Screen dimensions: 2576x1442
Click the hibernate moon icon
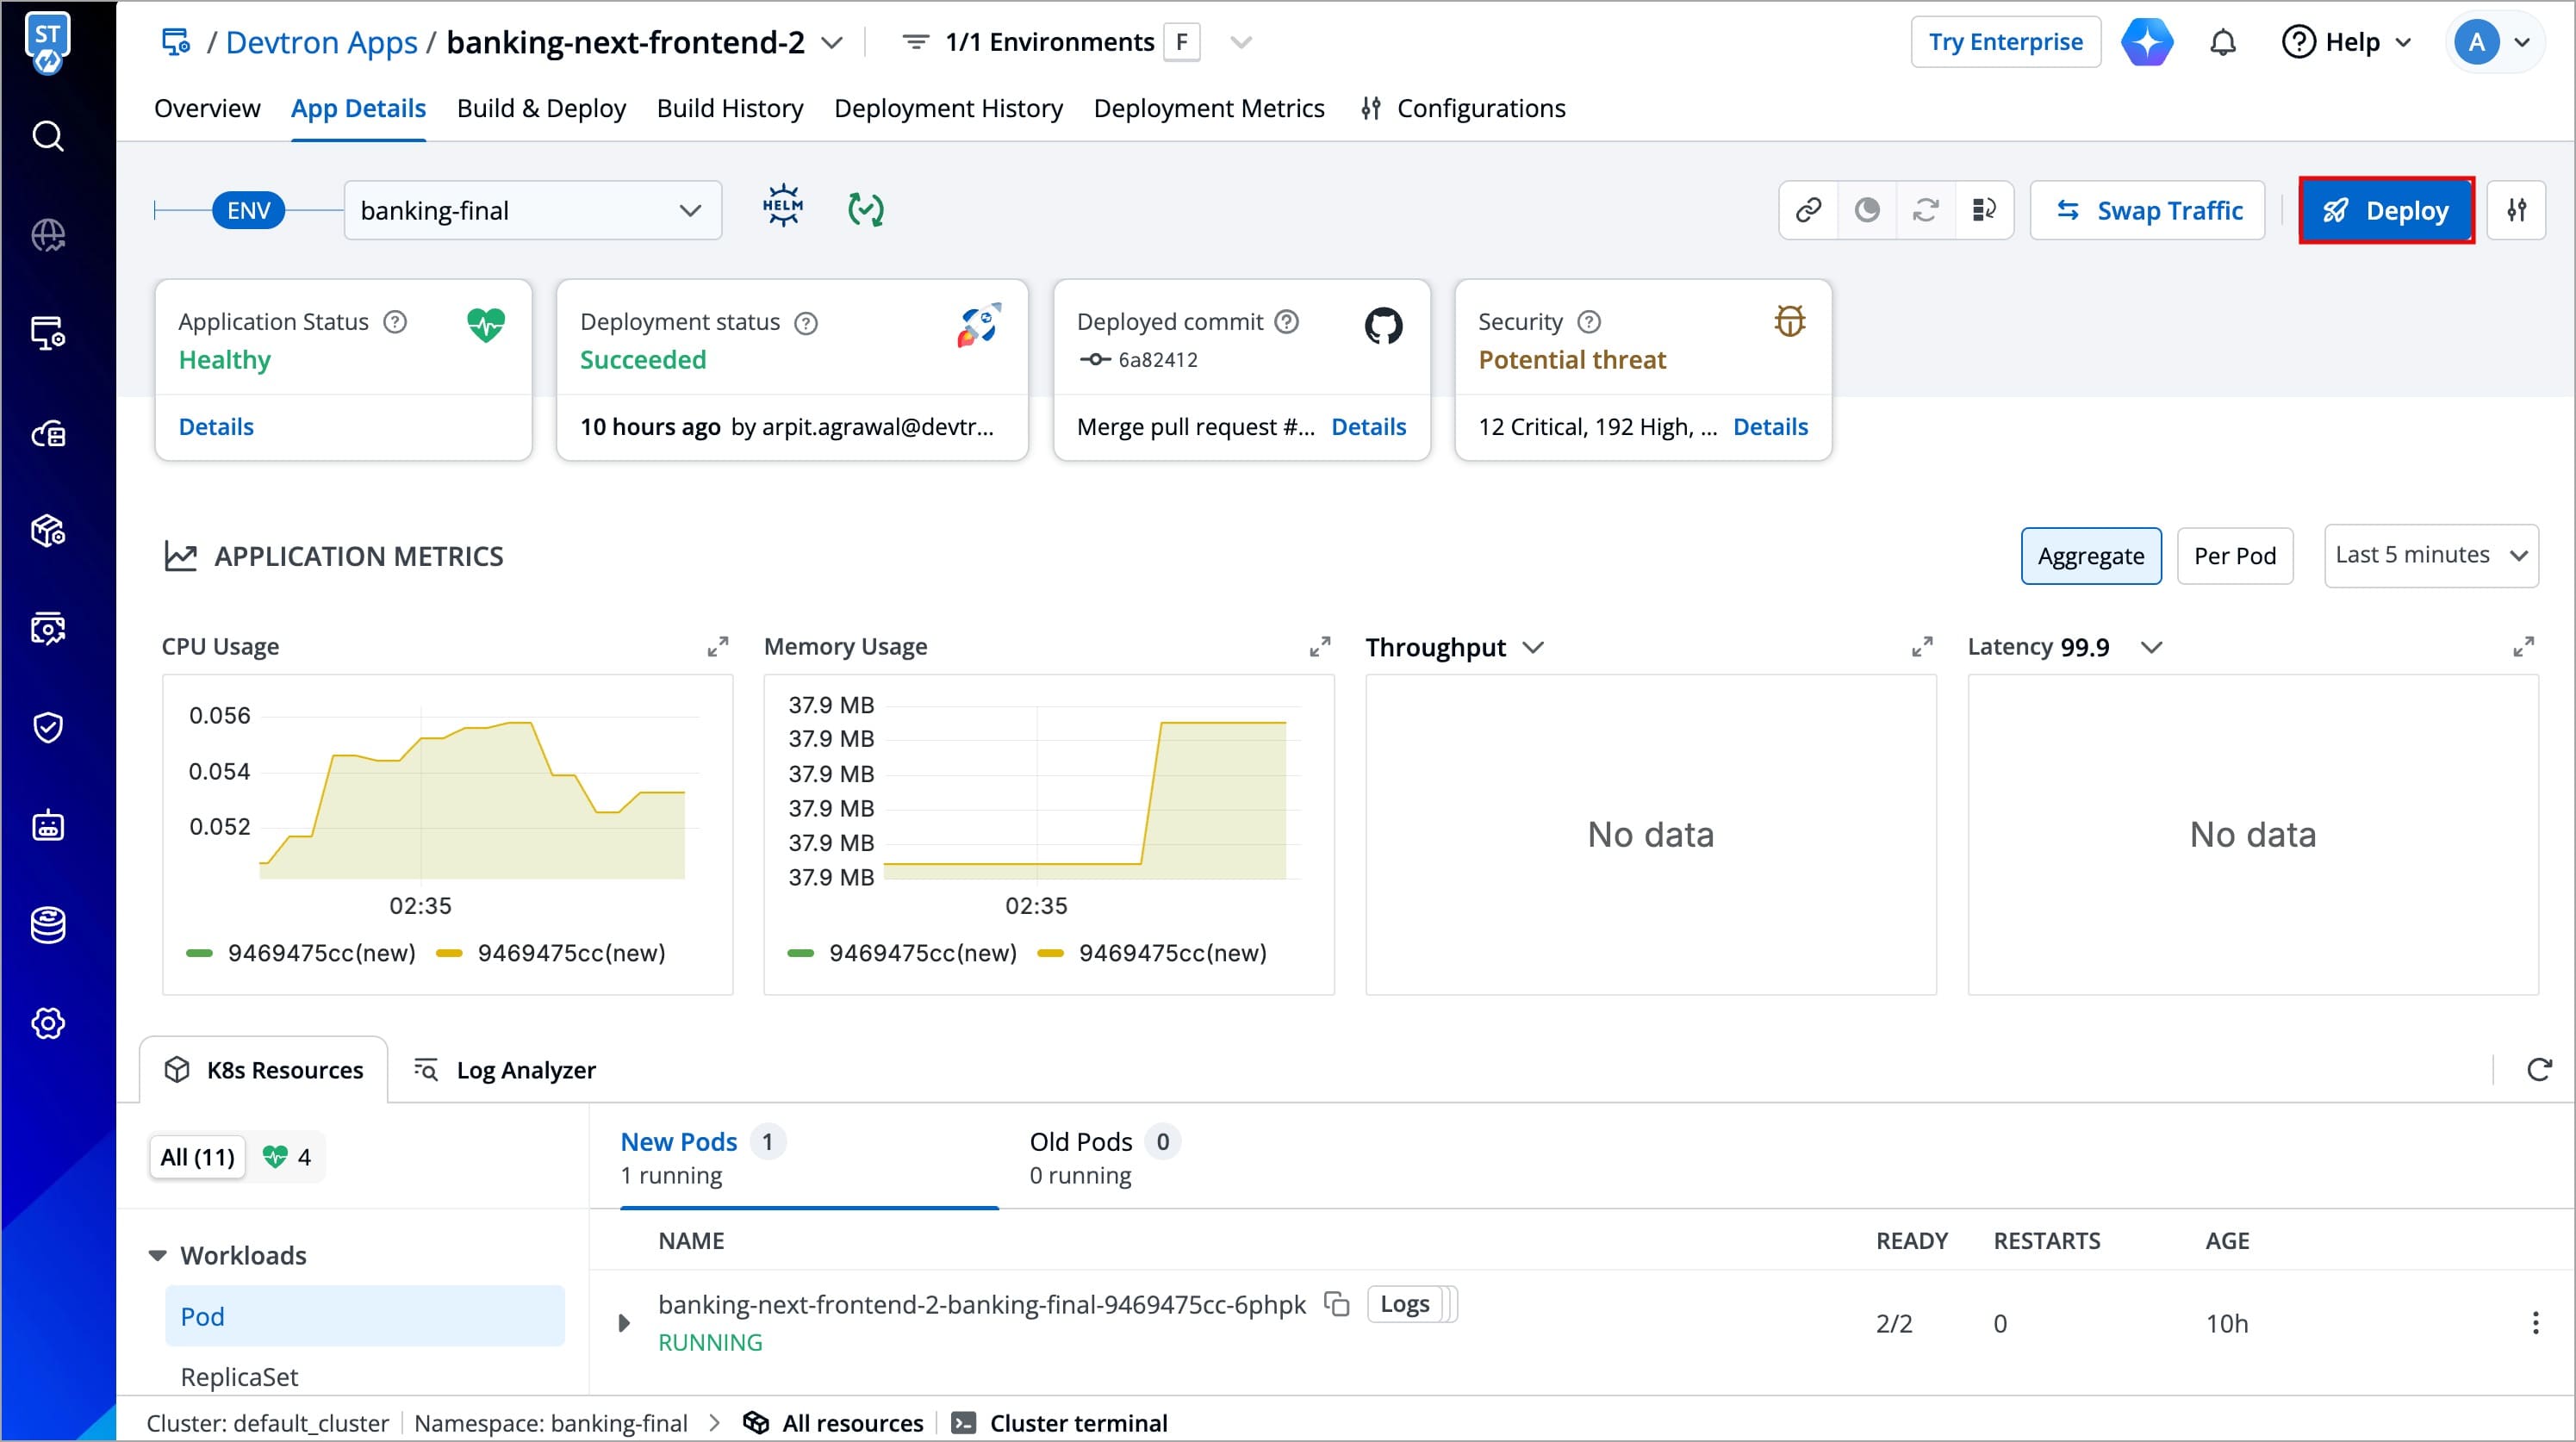(1866, 210)
